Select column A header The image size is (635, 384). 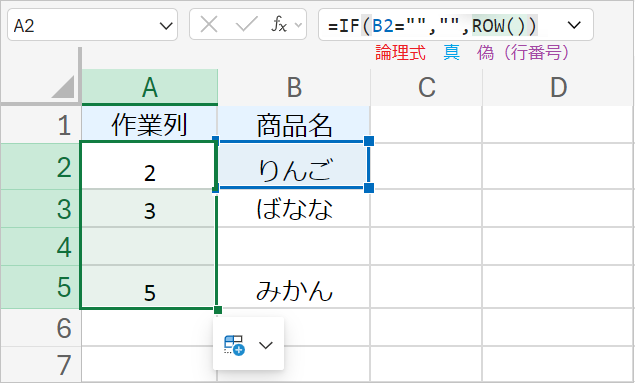pyautogui.click(x=150, y=87)
